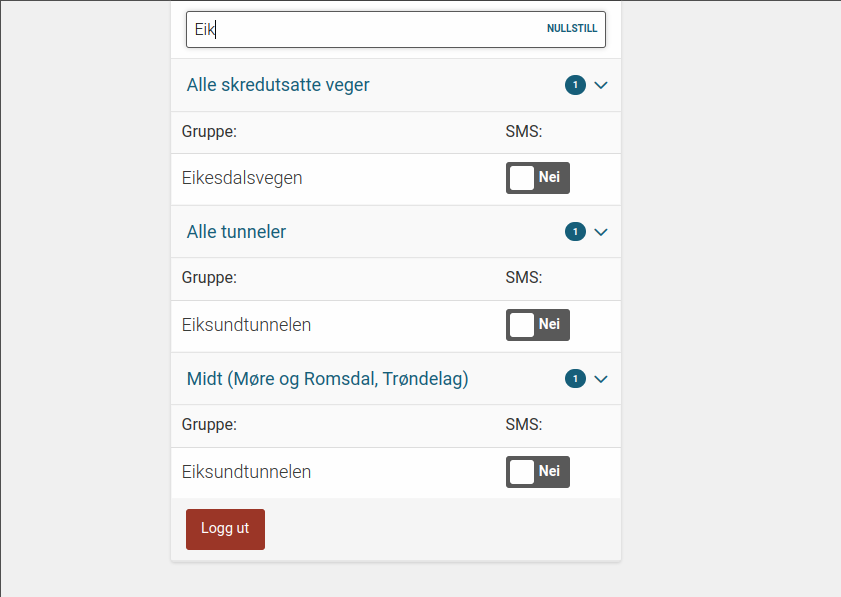Click the Eikesdalsvegen row label

pos(242,178)
